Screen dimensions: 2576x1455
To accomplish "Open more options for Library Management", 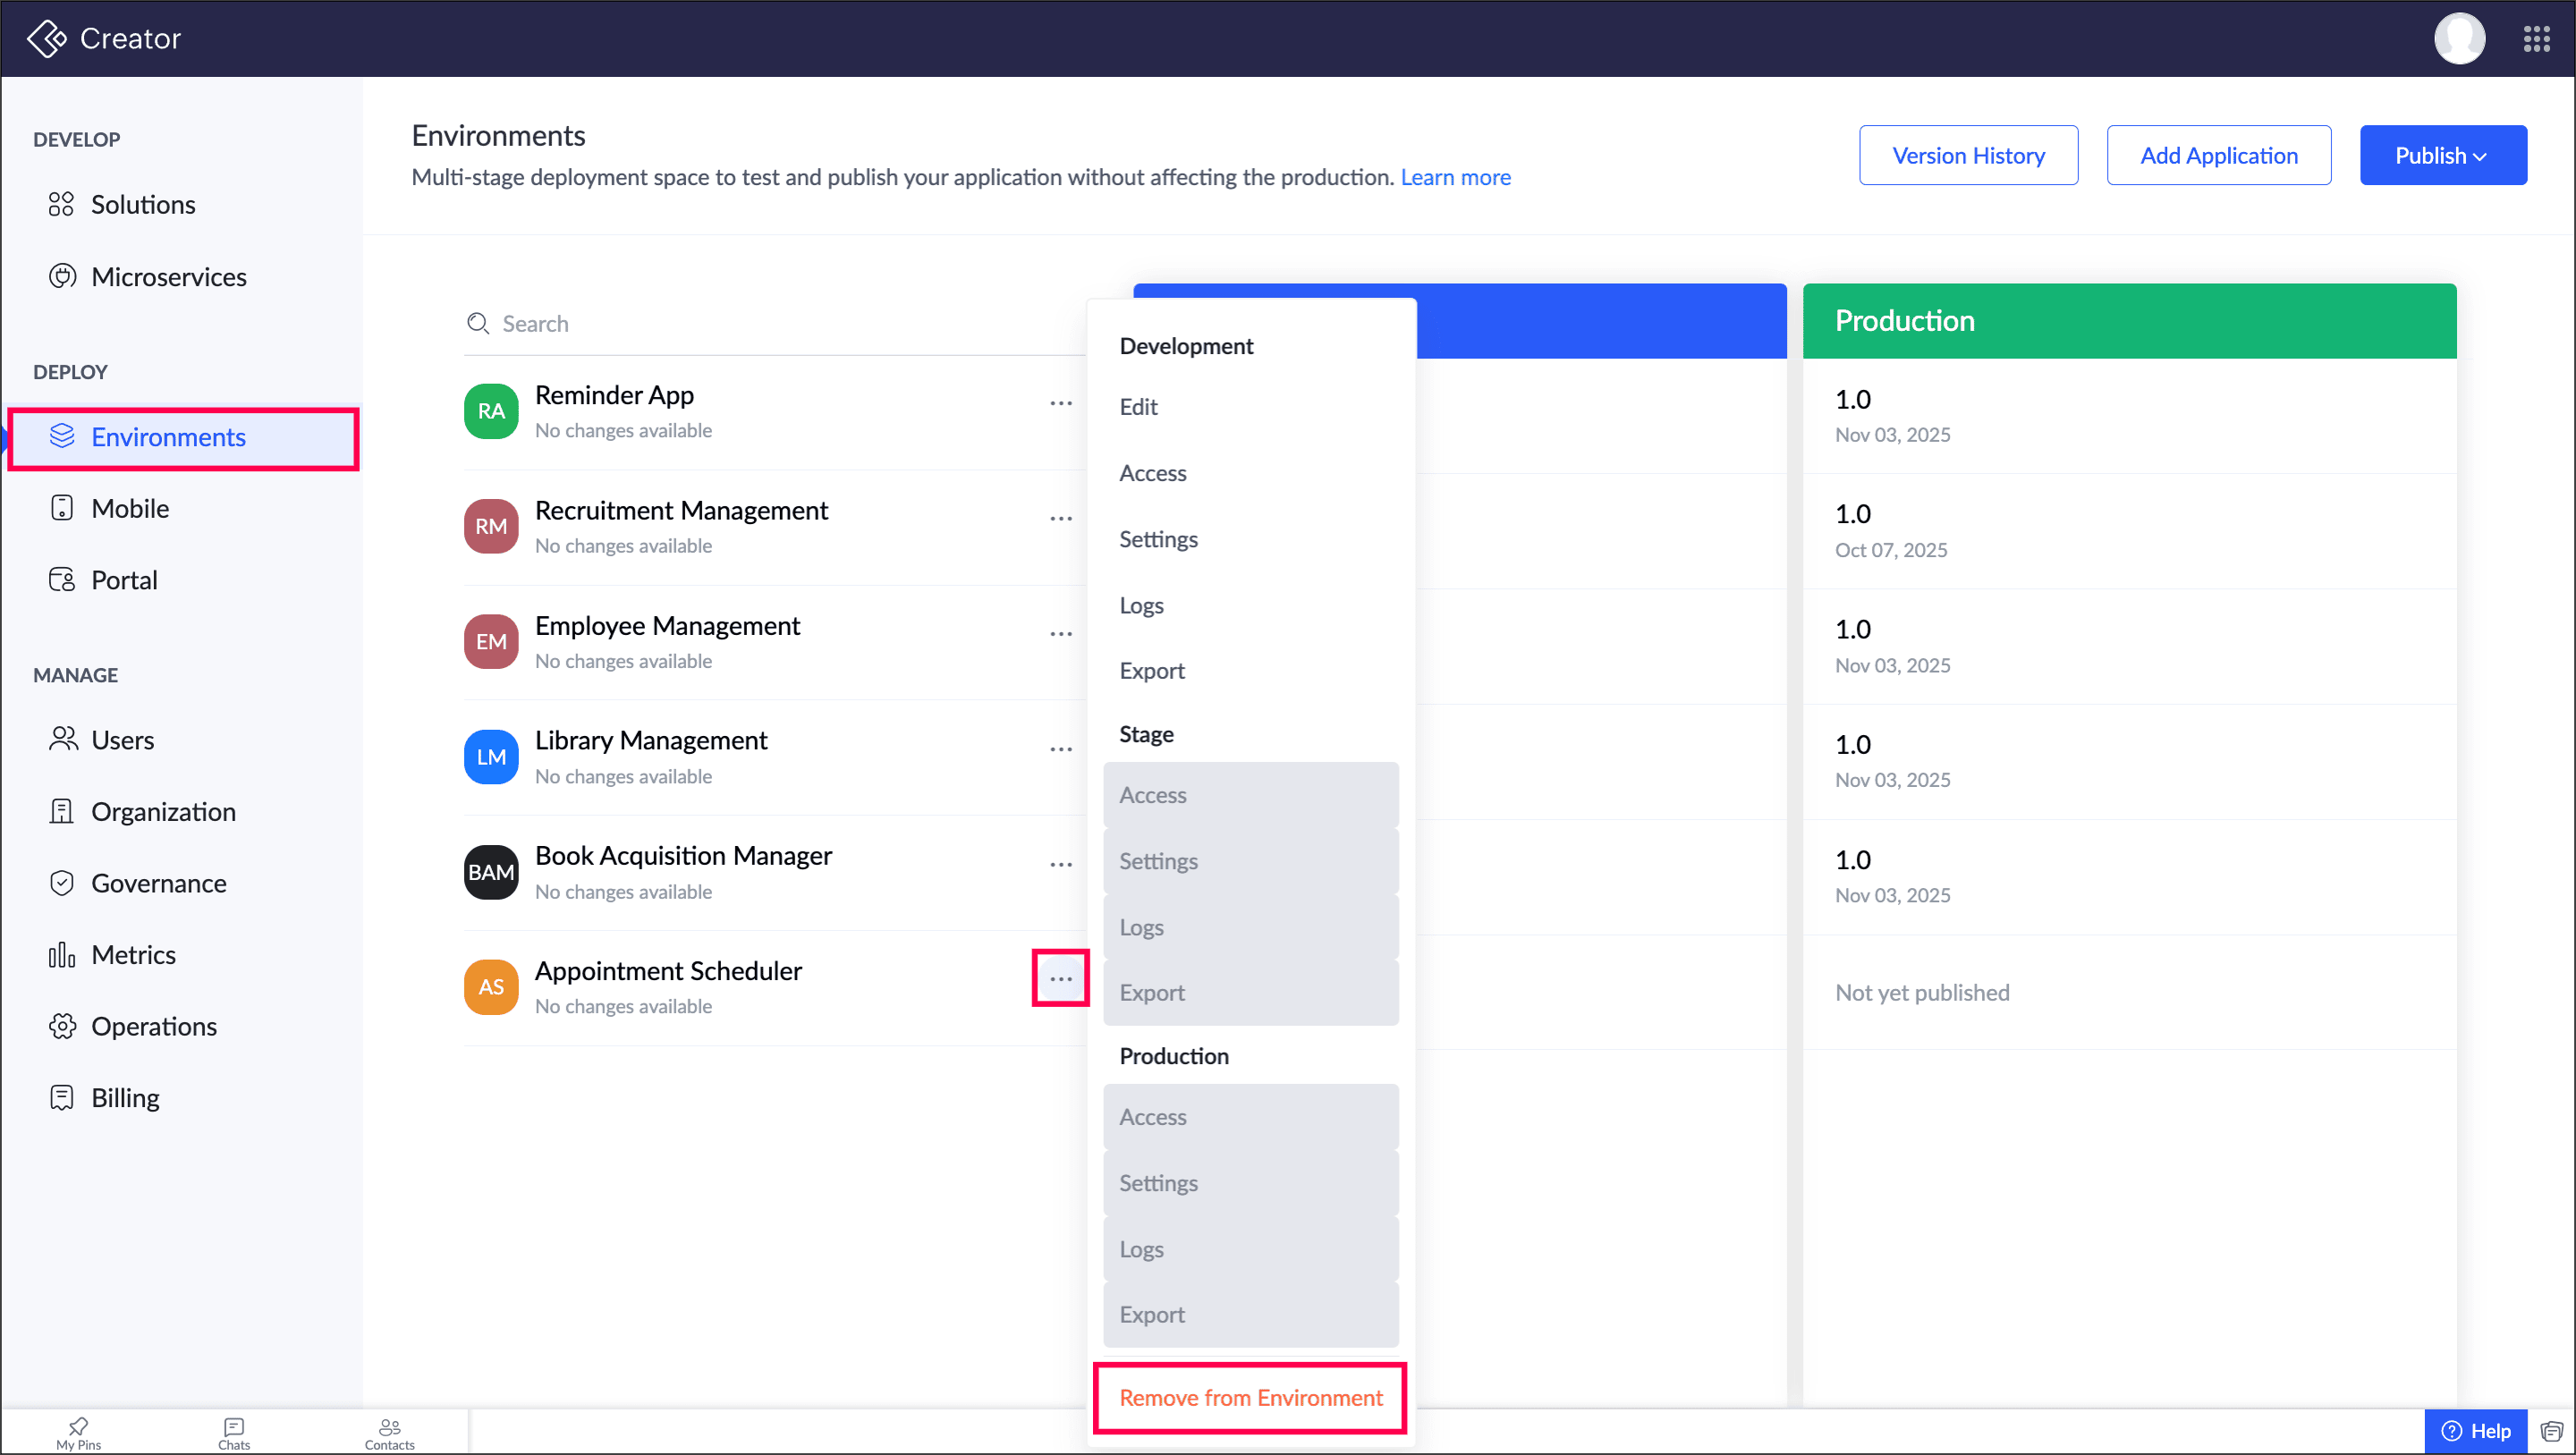I will [1060, 749].
